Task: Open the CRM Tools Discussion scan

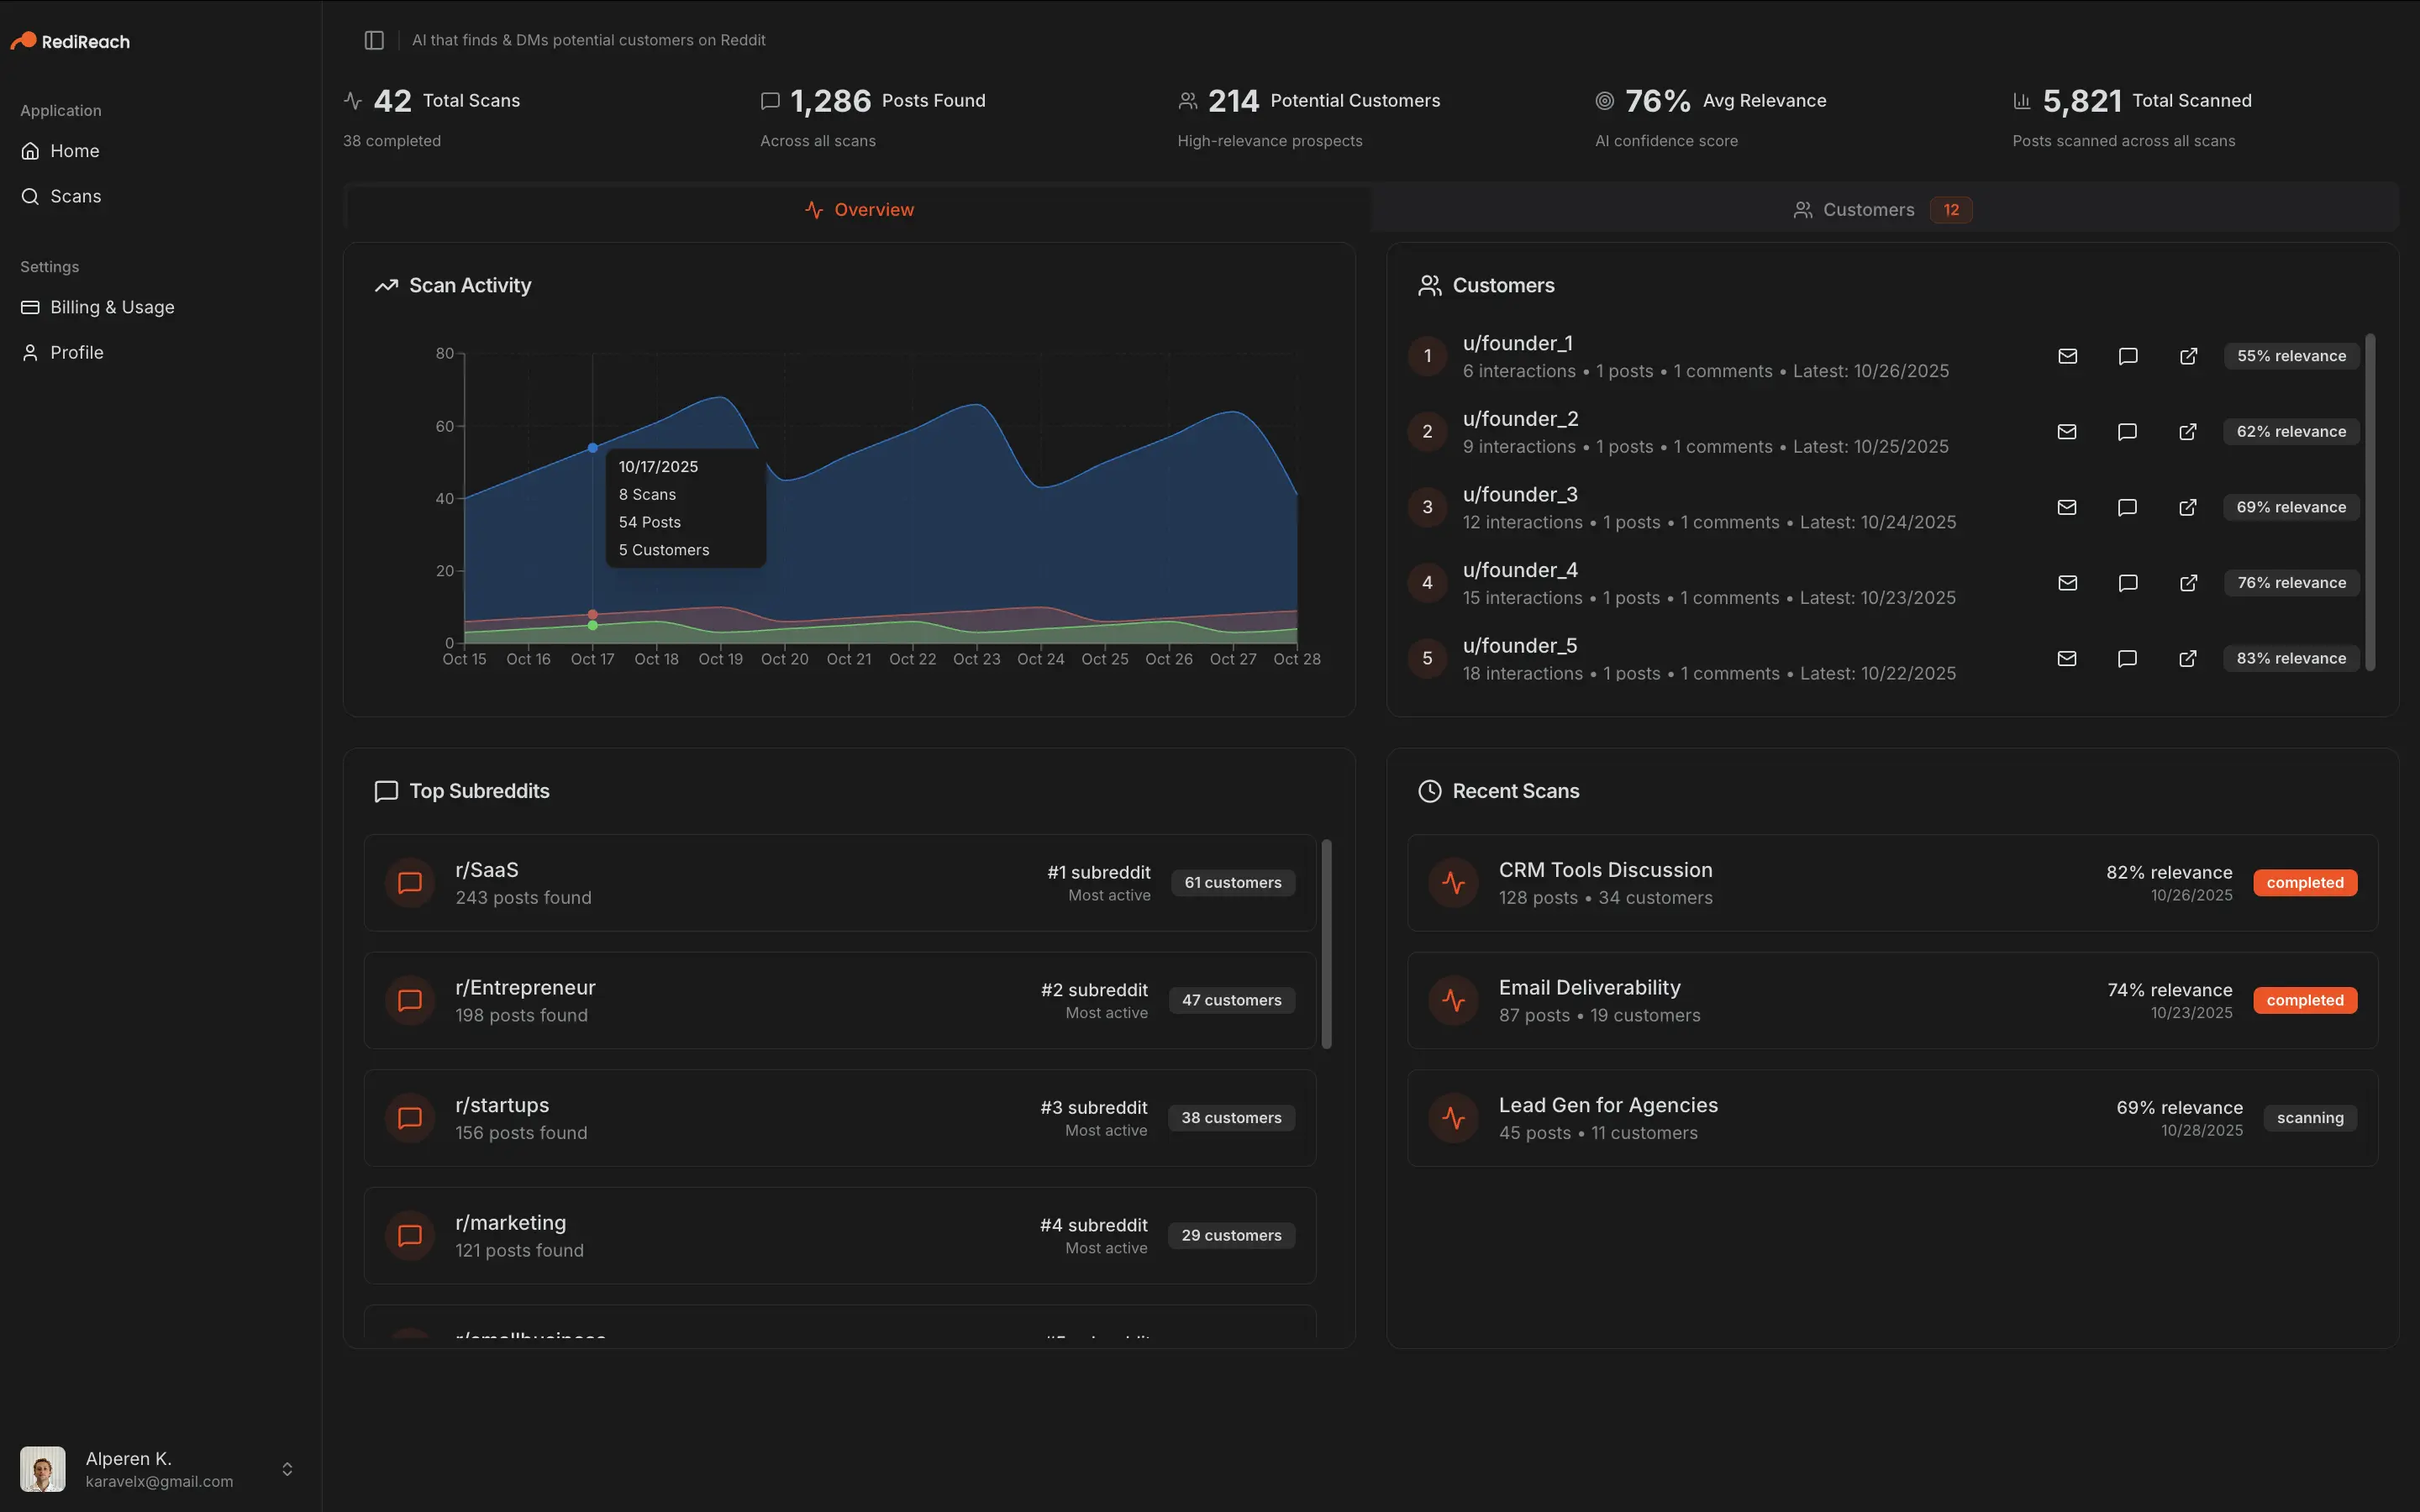Action: click(x=1605, y=869)
